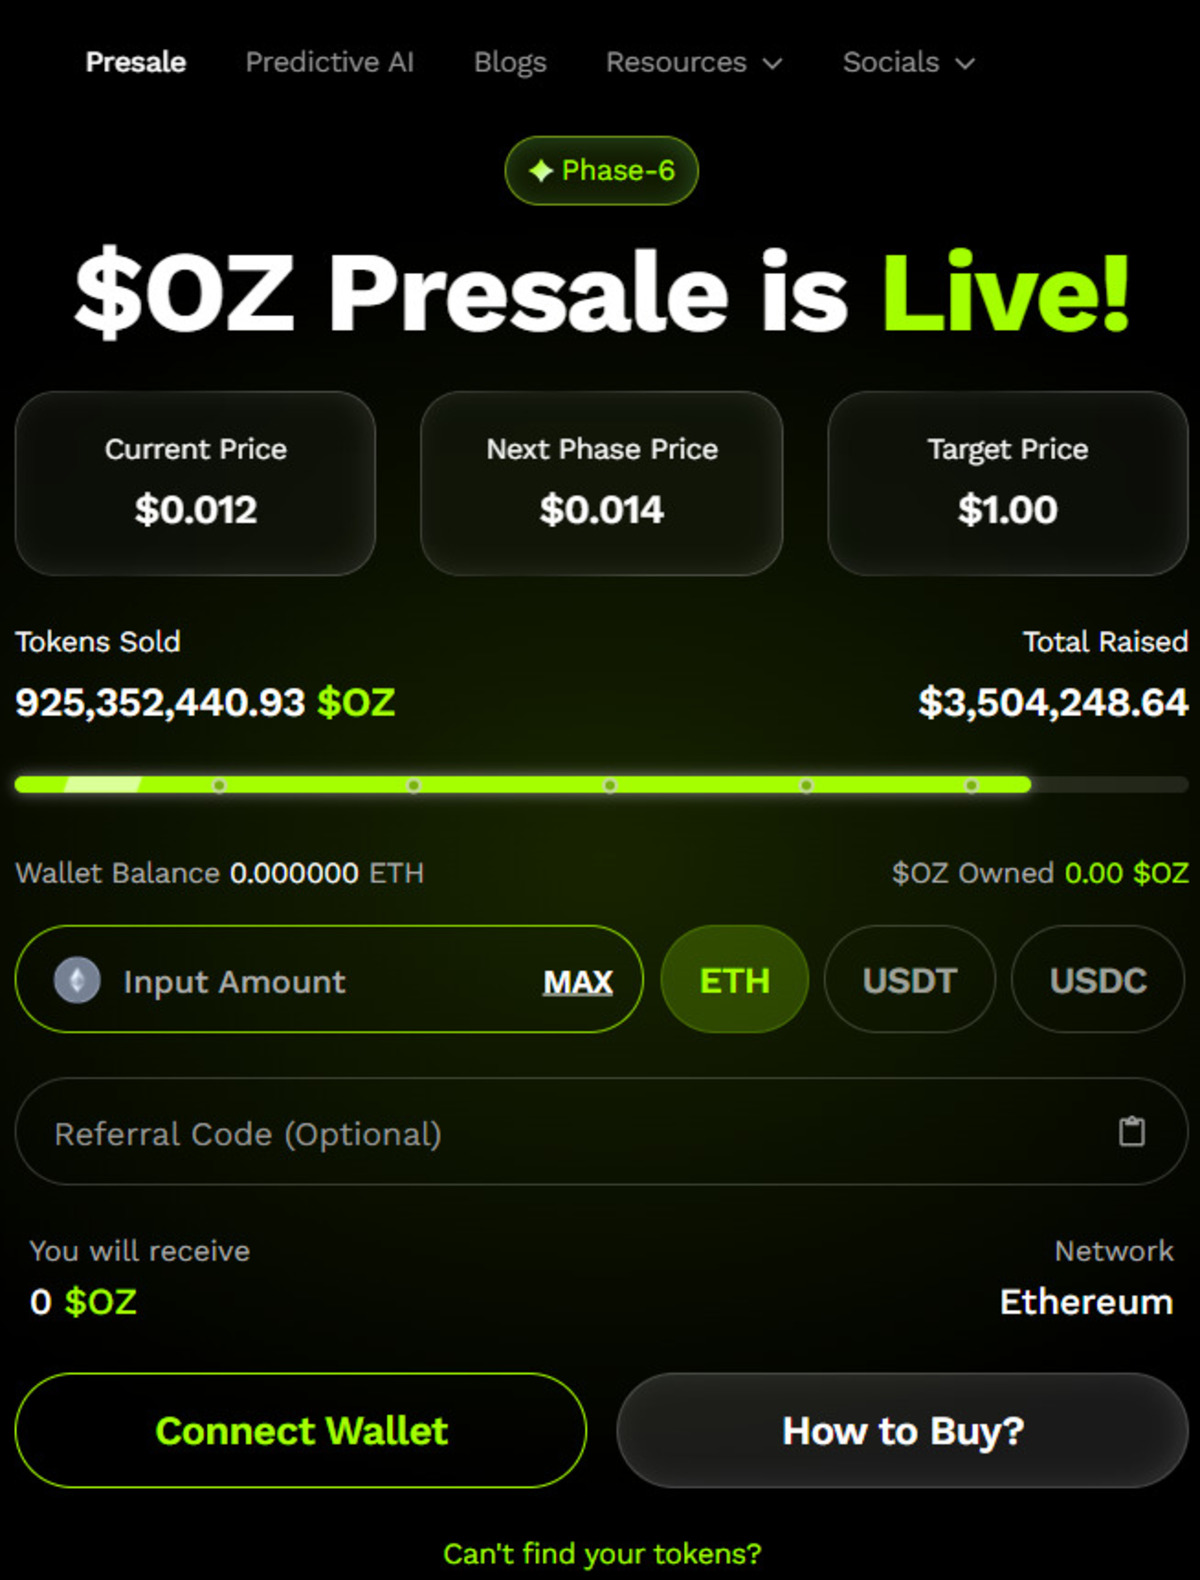Open the How to Buy guide
Image resolution: width=1200 pixels, height=1580 pixels.
pos(903,1431)
